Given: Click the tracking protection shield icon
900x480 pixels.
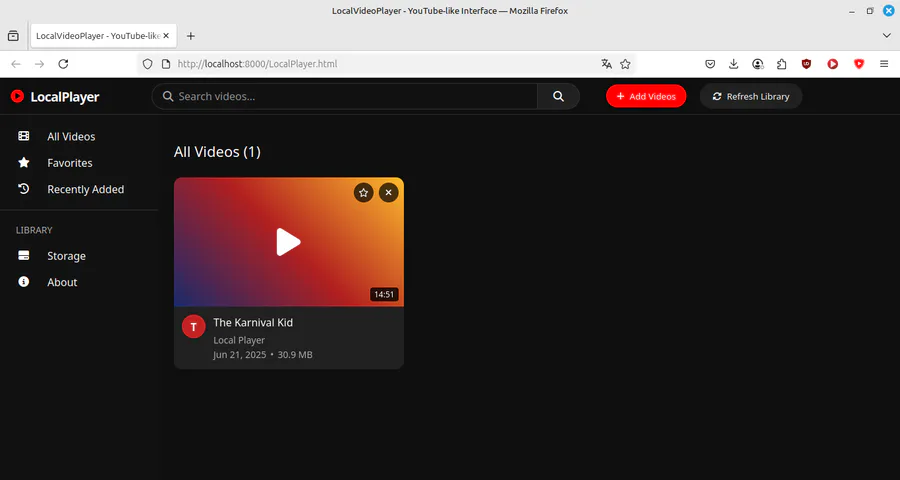Looking at the screenshot, I should 148,64.
